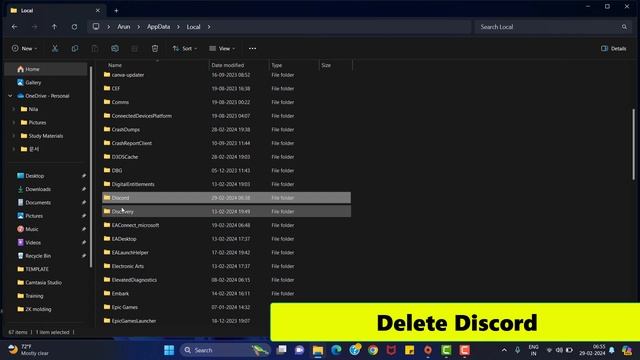Launch Microsoft Edge from taskbar
640x360 pixels.
click(x=336, y=350)
